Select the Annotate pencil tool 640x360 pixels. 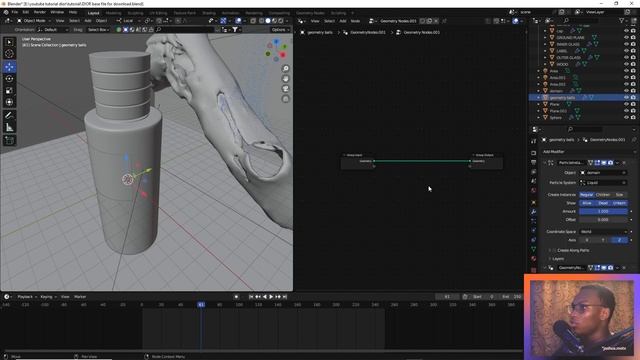pyautogui.click(x=9, y=116)
